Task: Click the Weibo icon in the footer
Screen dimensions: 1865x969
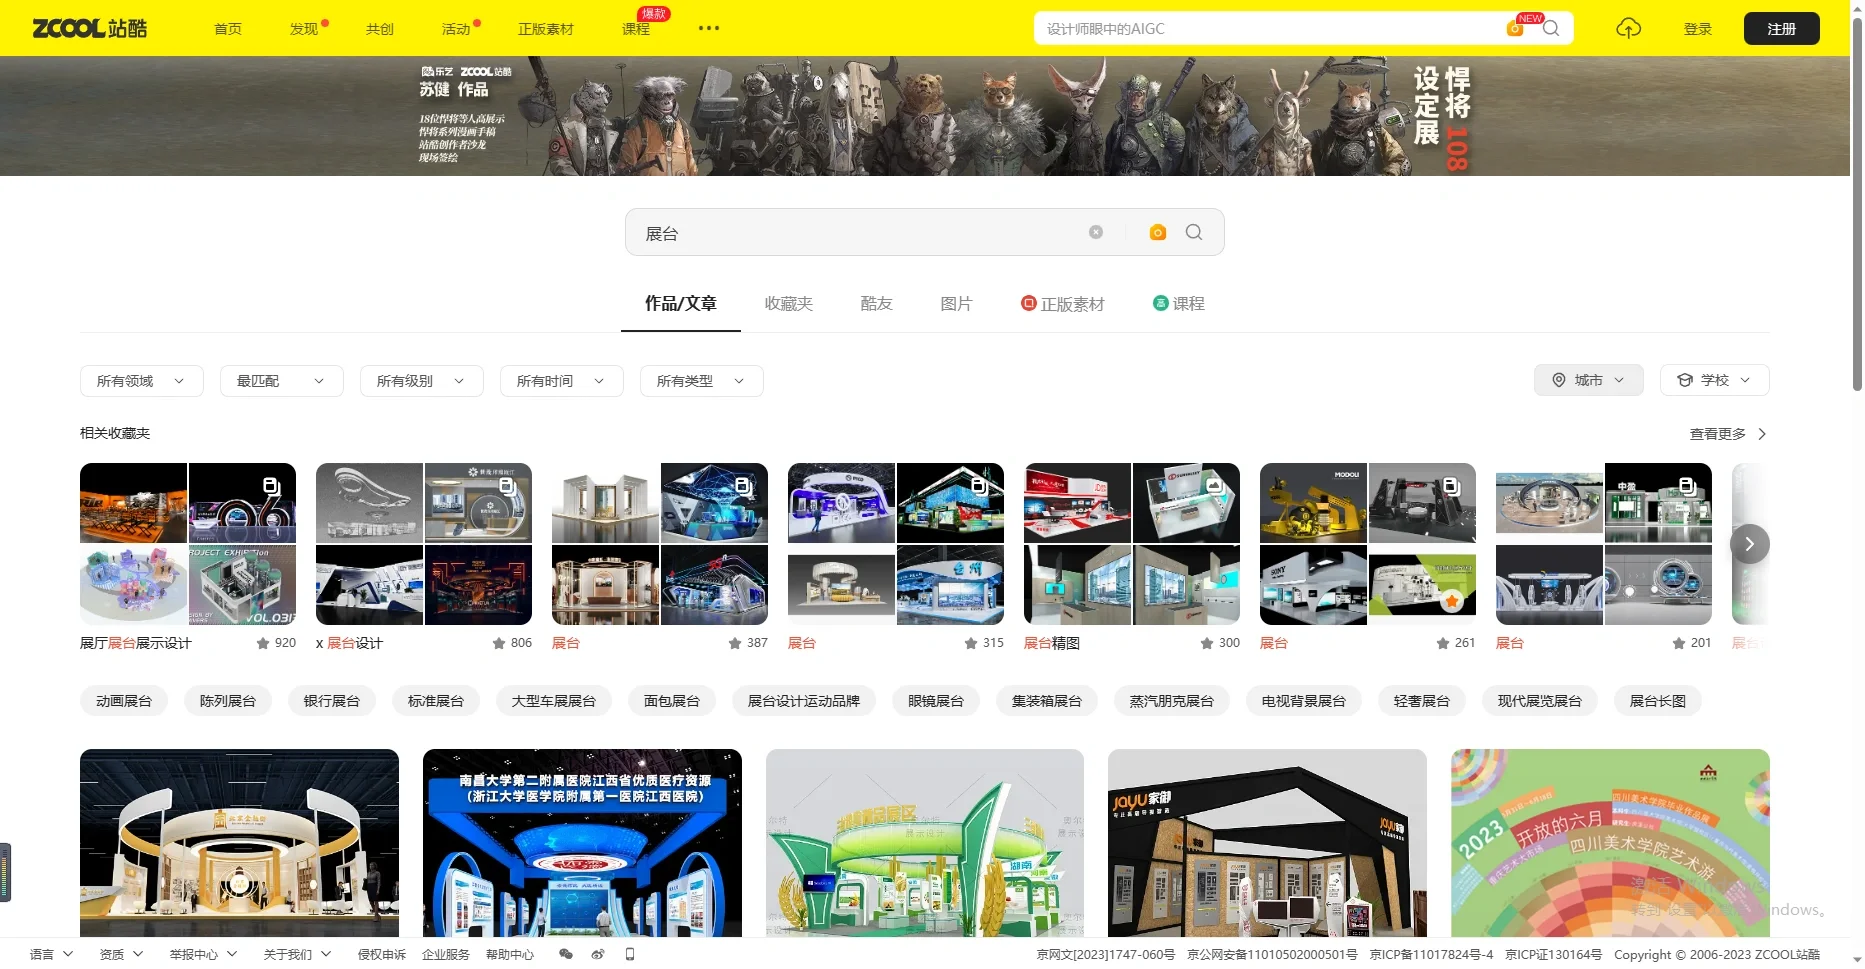Action: [598, 954]
